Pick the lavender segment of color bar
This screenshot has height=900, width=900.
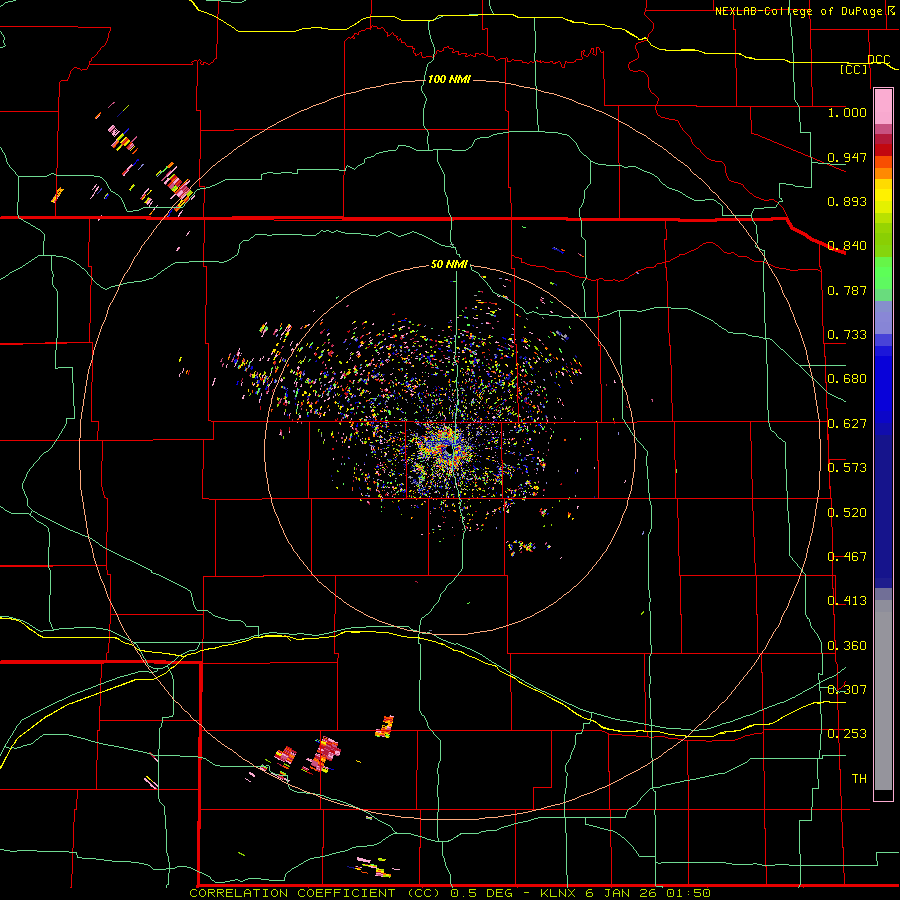coord(883,317)
